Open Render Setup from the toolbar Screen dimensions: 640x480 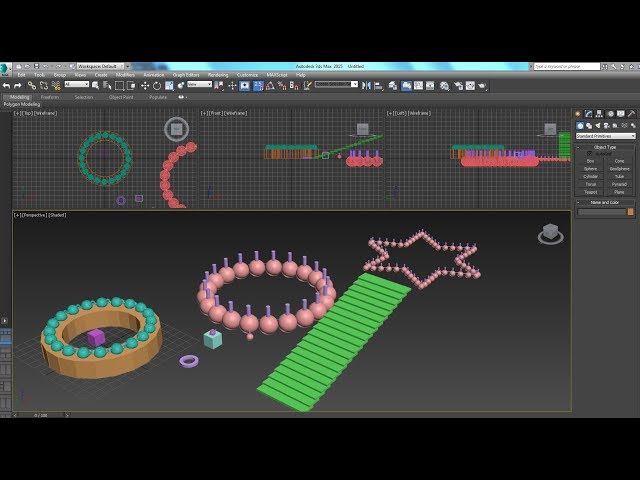(458, 86)
